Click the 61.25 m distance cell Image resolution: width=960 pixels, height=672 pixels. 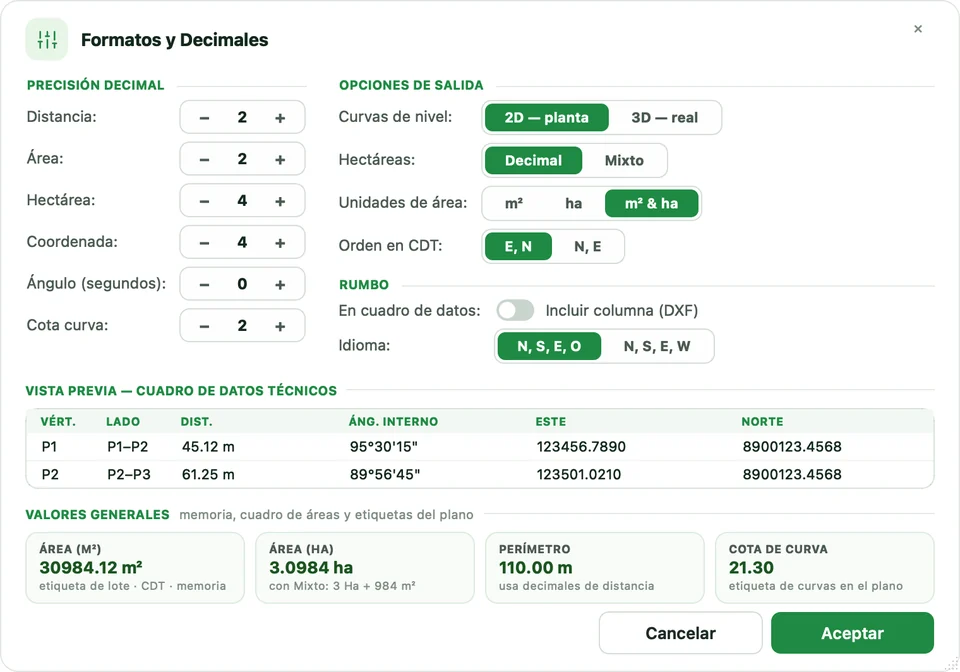pos(208,474)
